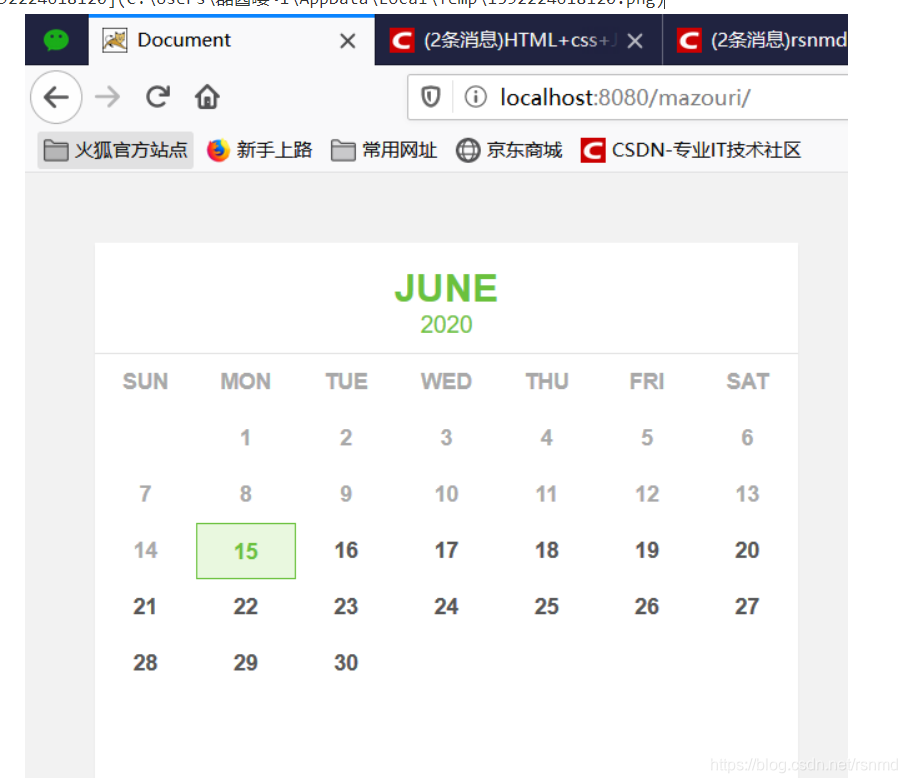Open the 火狐官方站点 bookmark folder
907x783 pixels.
pyautogui.click(x=116, y=150)
